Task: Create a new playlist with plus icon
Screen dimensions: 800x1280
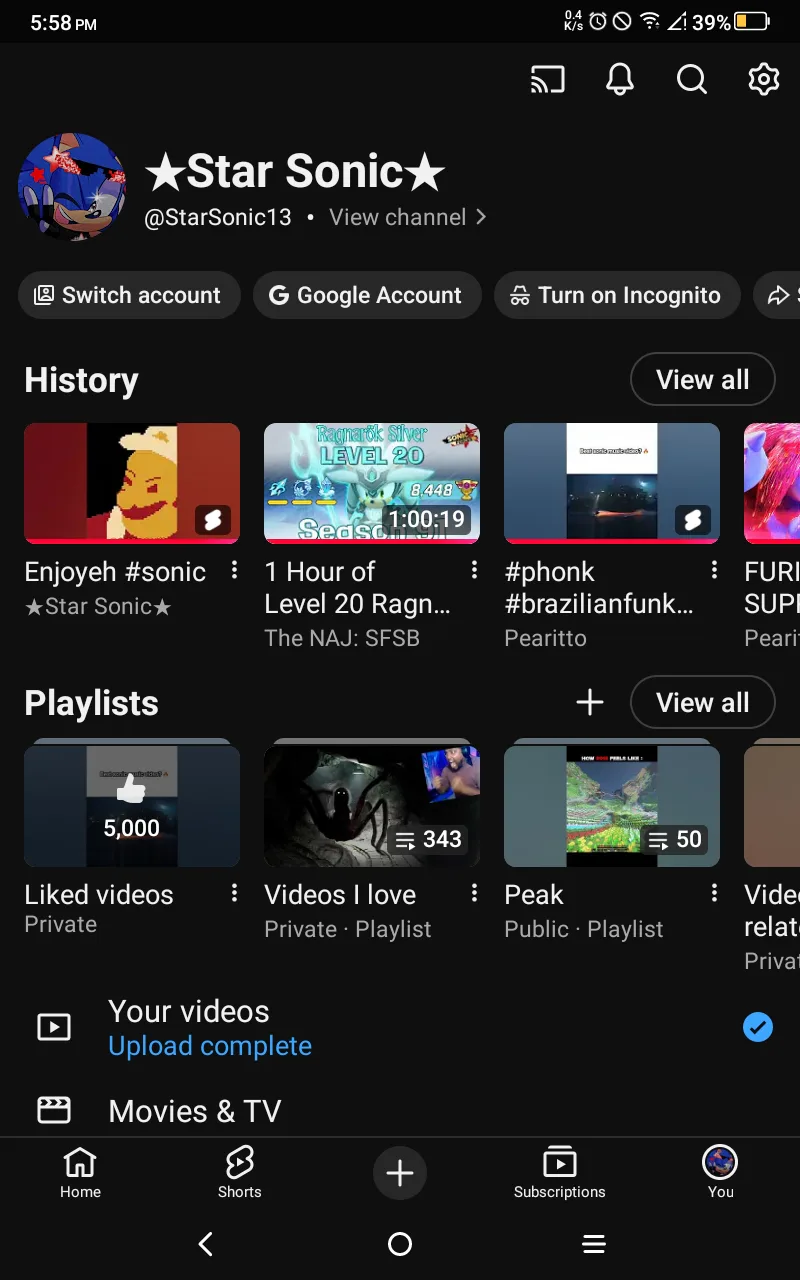Action: (590, 703)
